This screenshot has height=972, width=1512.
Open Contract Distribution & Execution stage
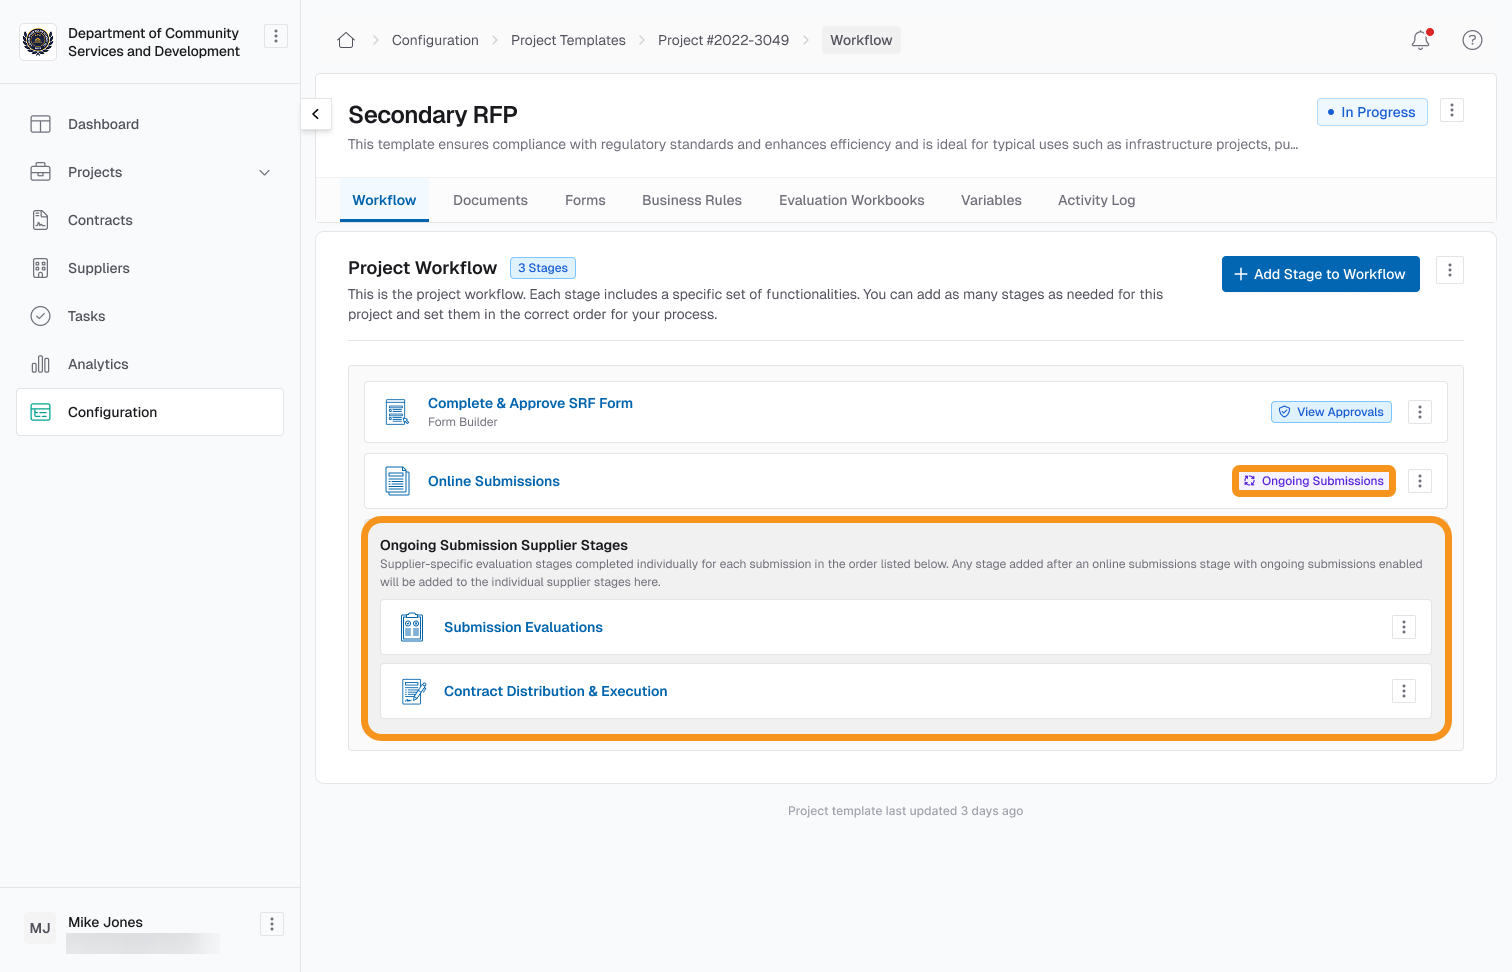[555, 691]
